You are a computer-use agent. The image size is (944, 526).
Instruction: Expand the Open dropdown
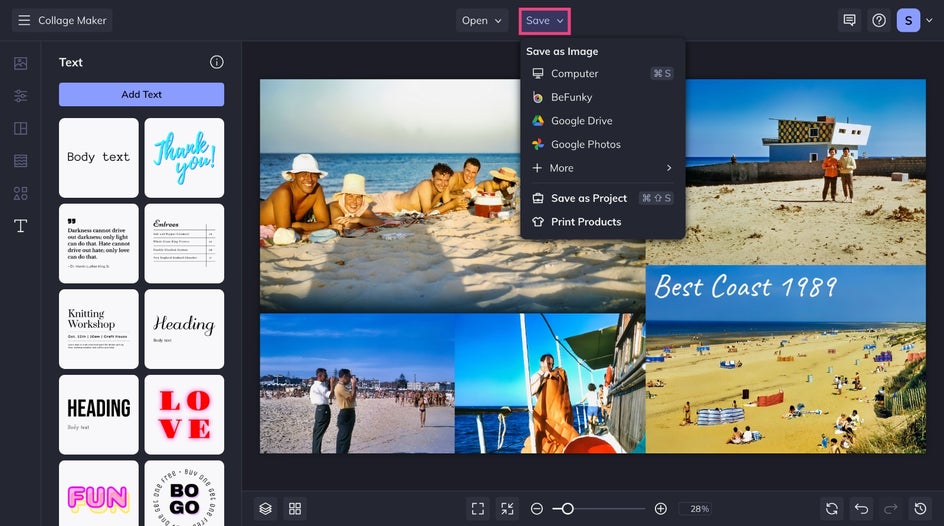coord(482,20)
